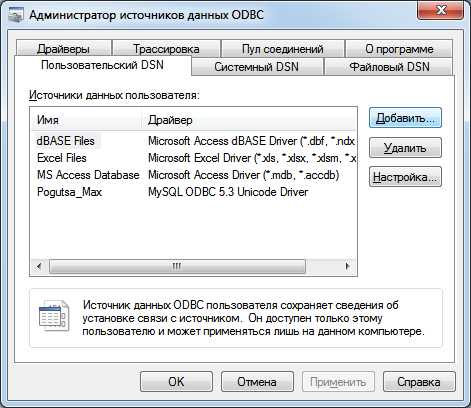Open the Пул соединений tab
The width and height of the screenshot is (471, 408).
(283, 49)
